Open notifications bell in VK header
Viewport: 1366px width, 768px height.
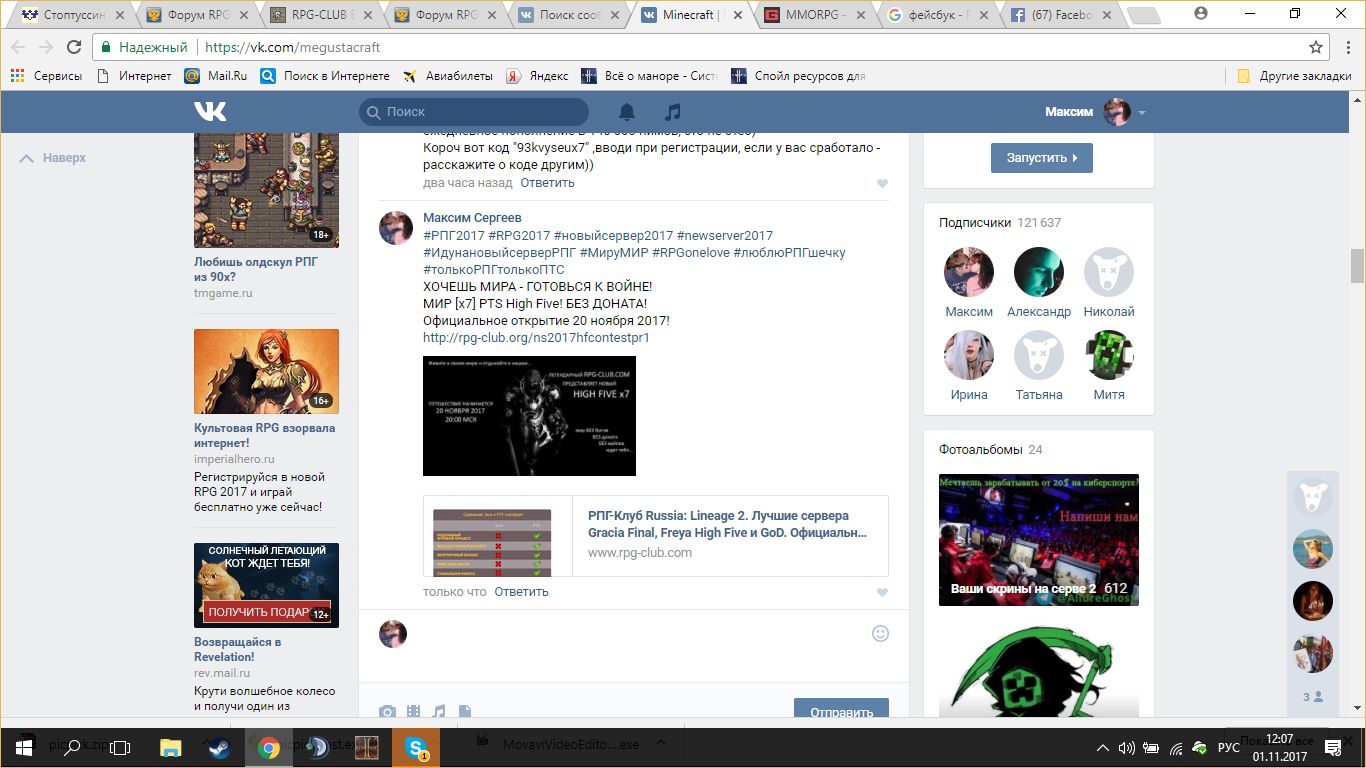[626, 112]
